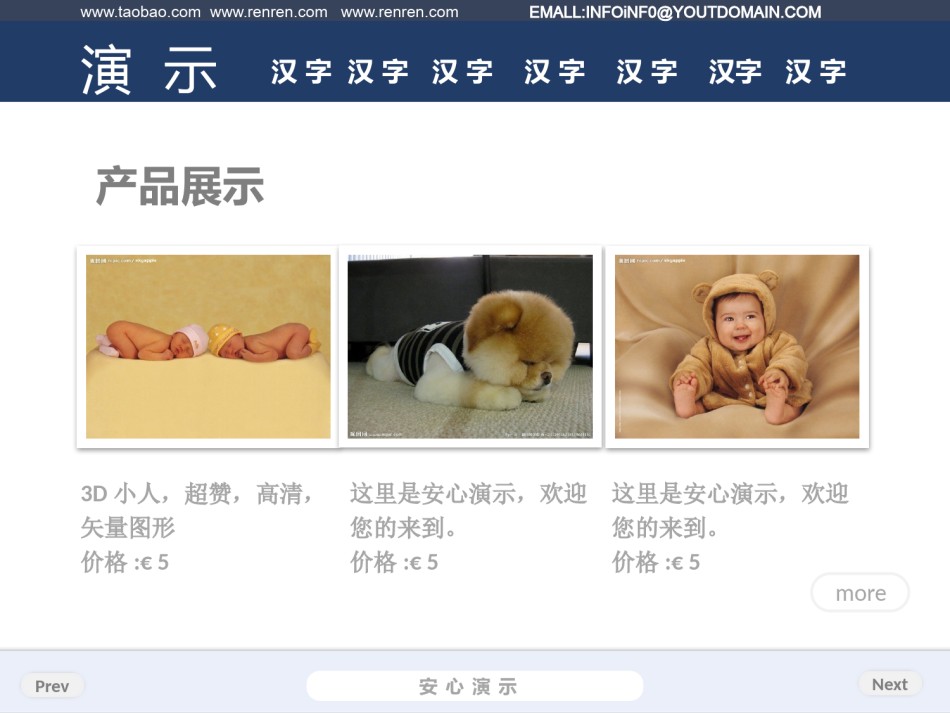Click the 演示 site logo
Viewport: 950px width, 713px height.
[149, 70]
